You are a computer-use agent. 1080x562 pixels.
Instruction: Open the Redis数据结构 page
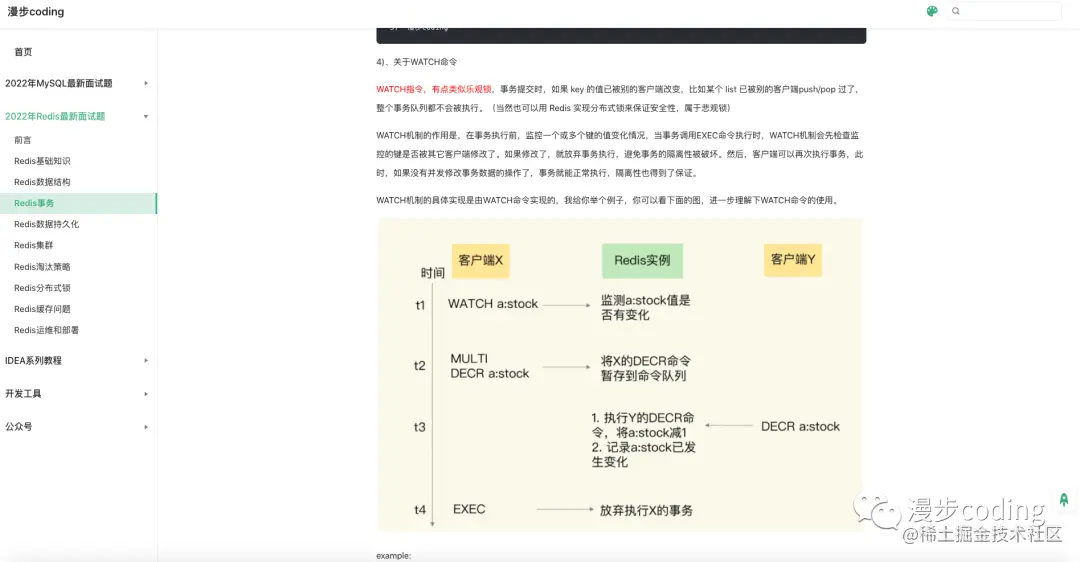point(42,182)
